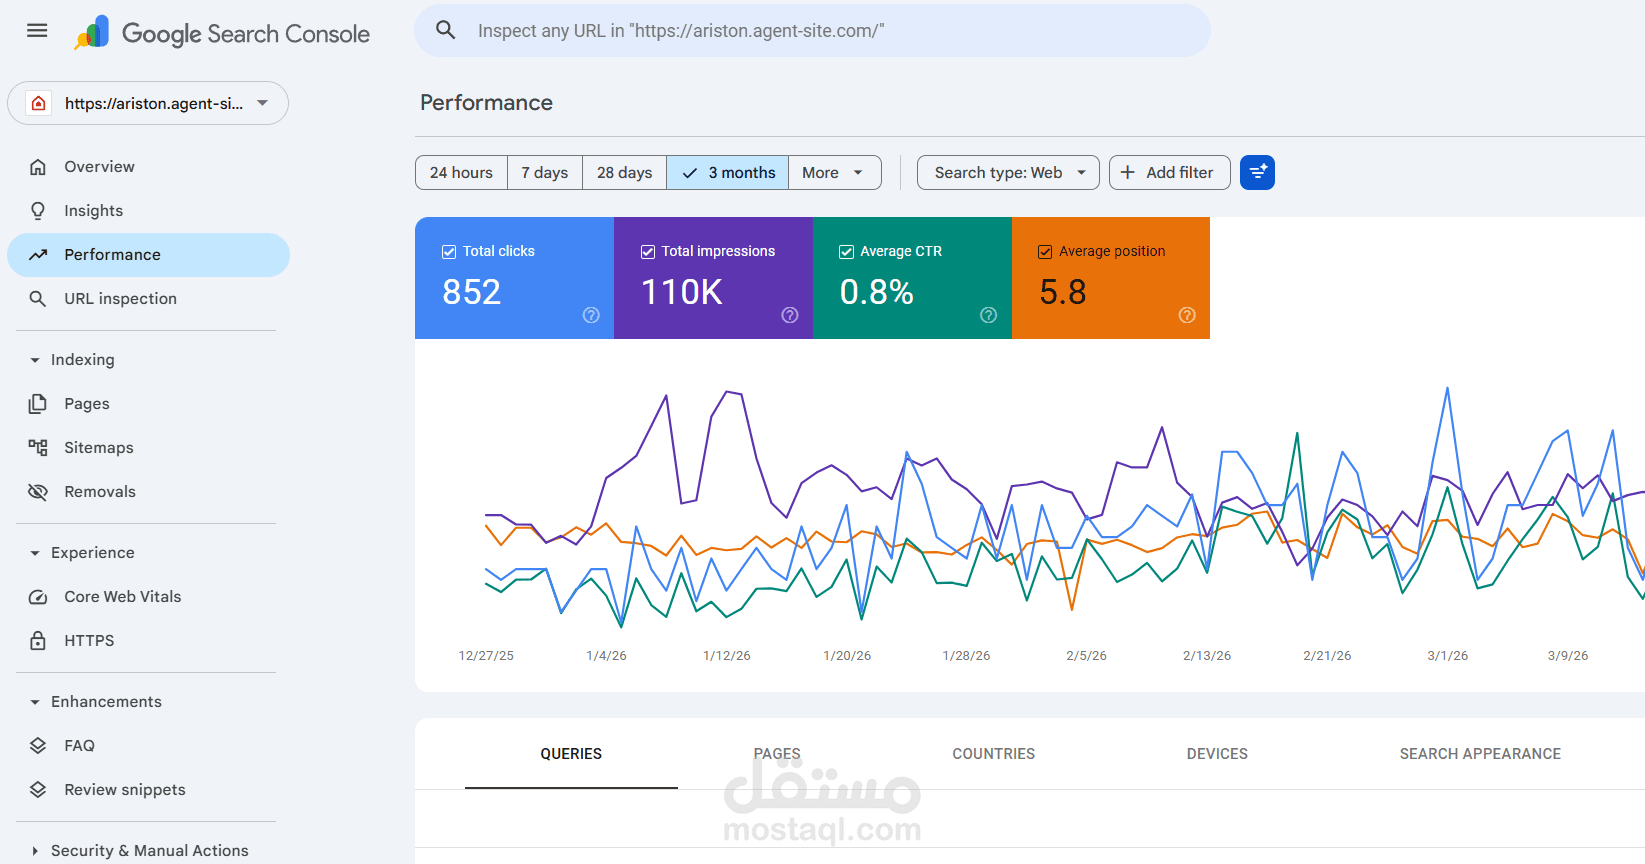The width and height of the screenshot is (1645, 864).
Task: Switch to the Search Appearance tab
Action: pyautogui.click(x=1480, y=754)
